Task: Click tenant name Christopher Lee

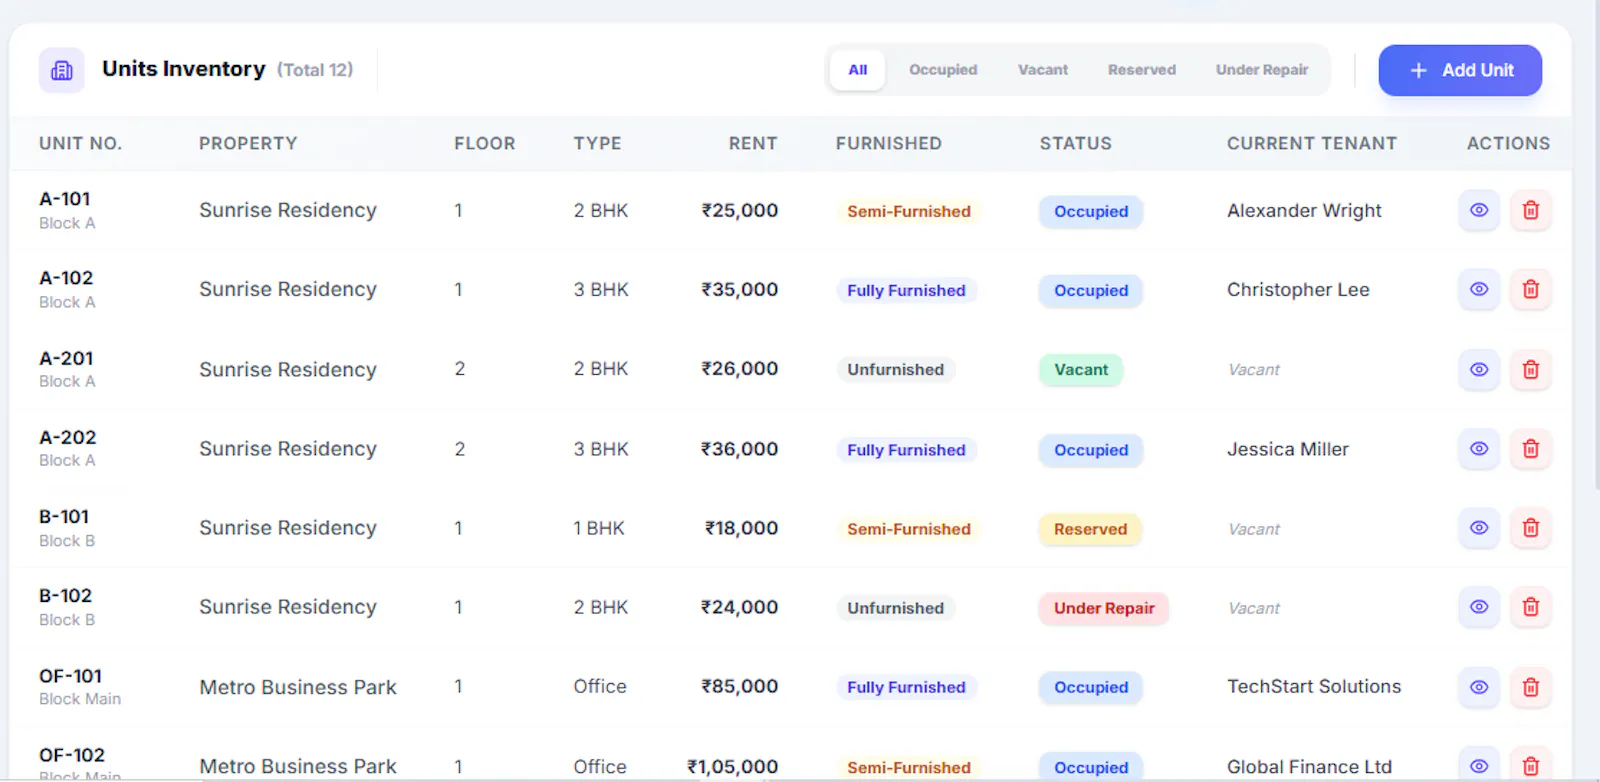Action: tap(1298, 289)
